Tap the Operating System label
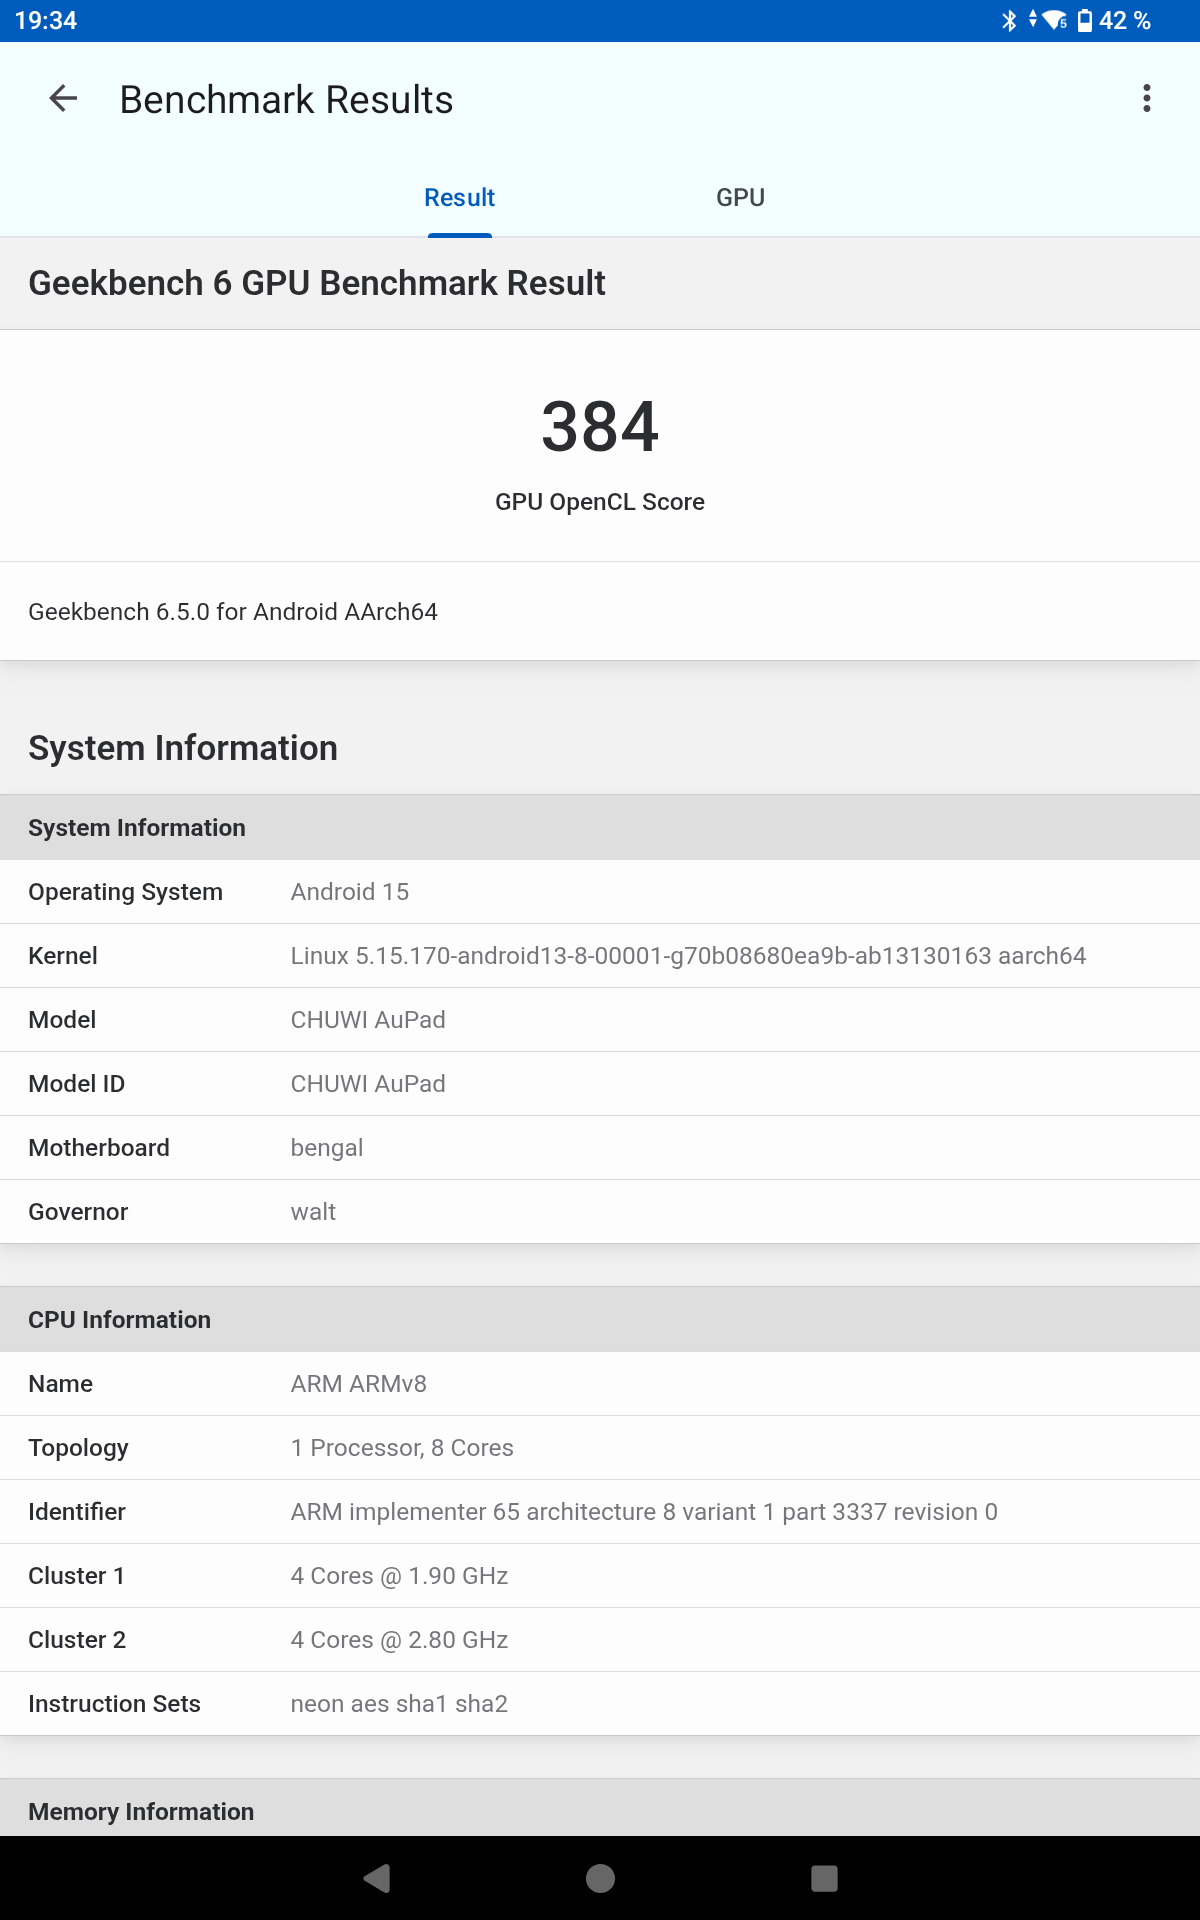1200x1920 pixels. point(125,892)
